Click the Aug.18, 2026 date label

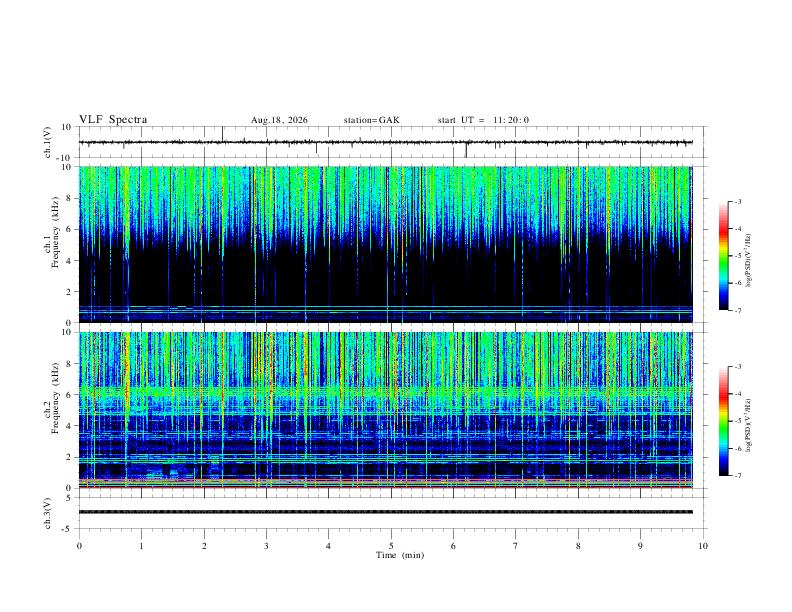click(279, 120)
